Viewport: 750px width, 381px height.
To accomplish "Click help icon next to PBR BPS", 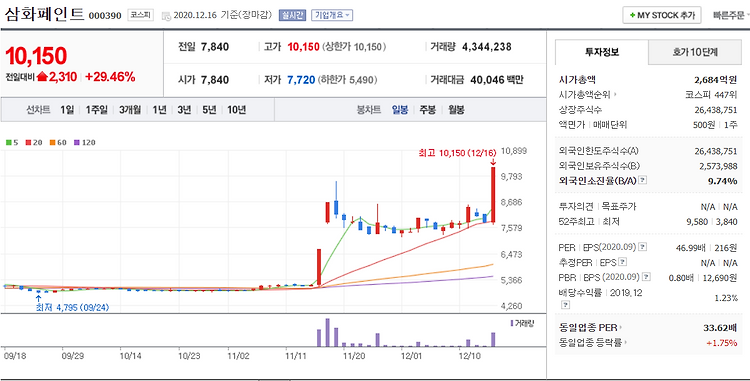I will click(x=646, y=277).
